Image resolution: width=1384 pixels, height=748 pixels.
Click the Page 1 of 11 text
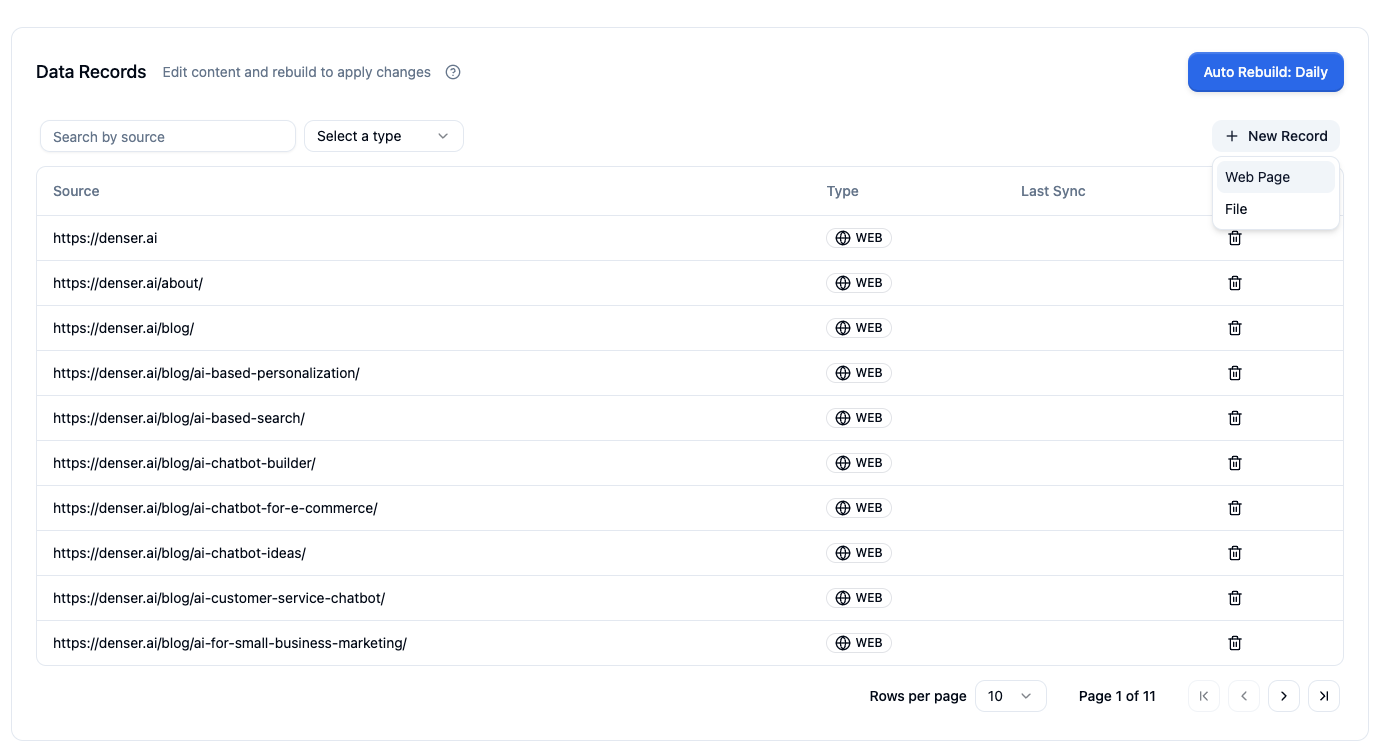tap(1117, 696)
